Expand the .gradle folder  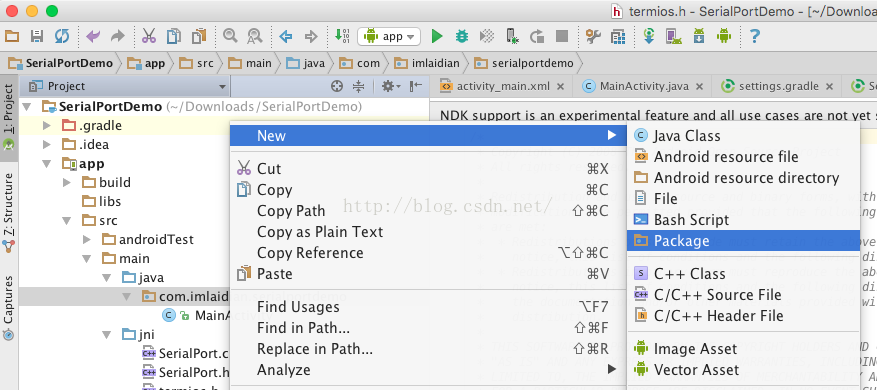[48, 125]
